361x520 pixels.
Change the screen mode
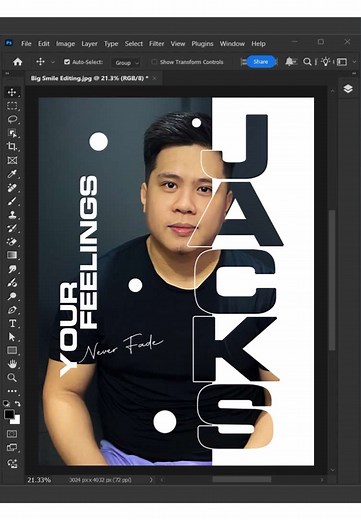(12, 448)
